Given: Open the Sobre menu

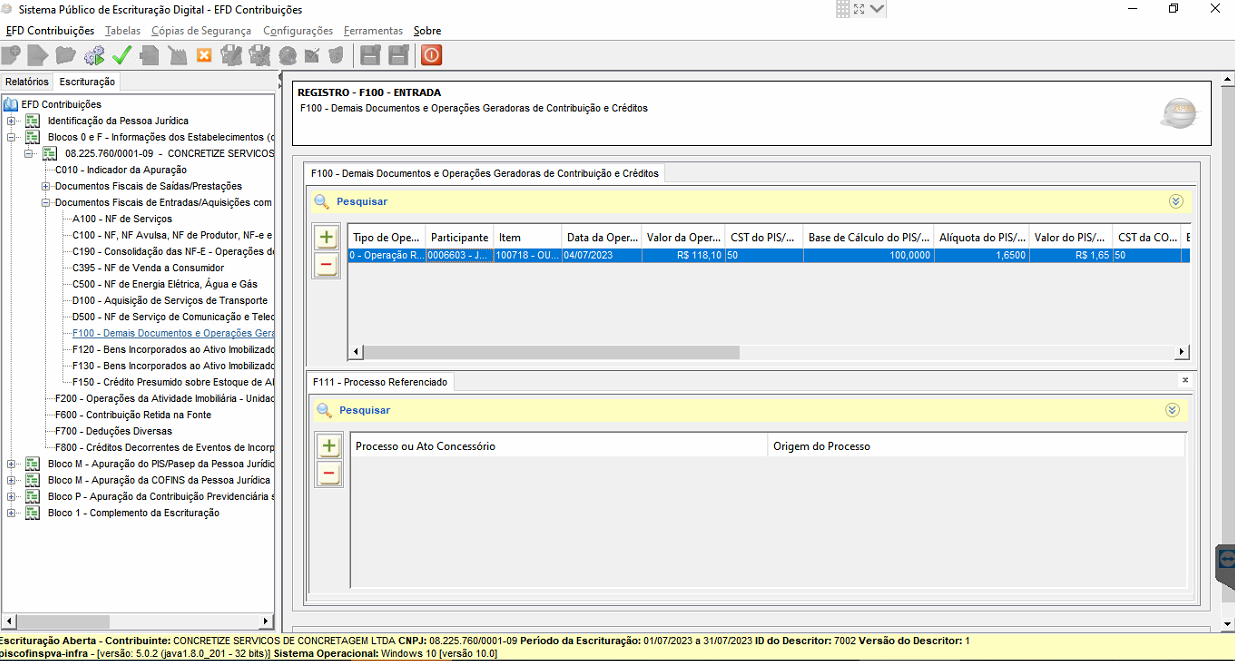Looking at the screenshot, I should pyautogui.click(x=427, y=31).
